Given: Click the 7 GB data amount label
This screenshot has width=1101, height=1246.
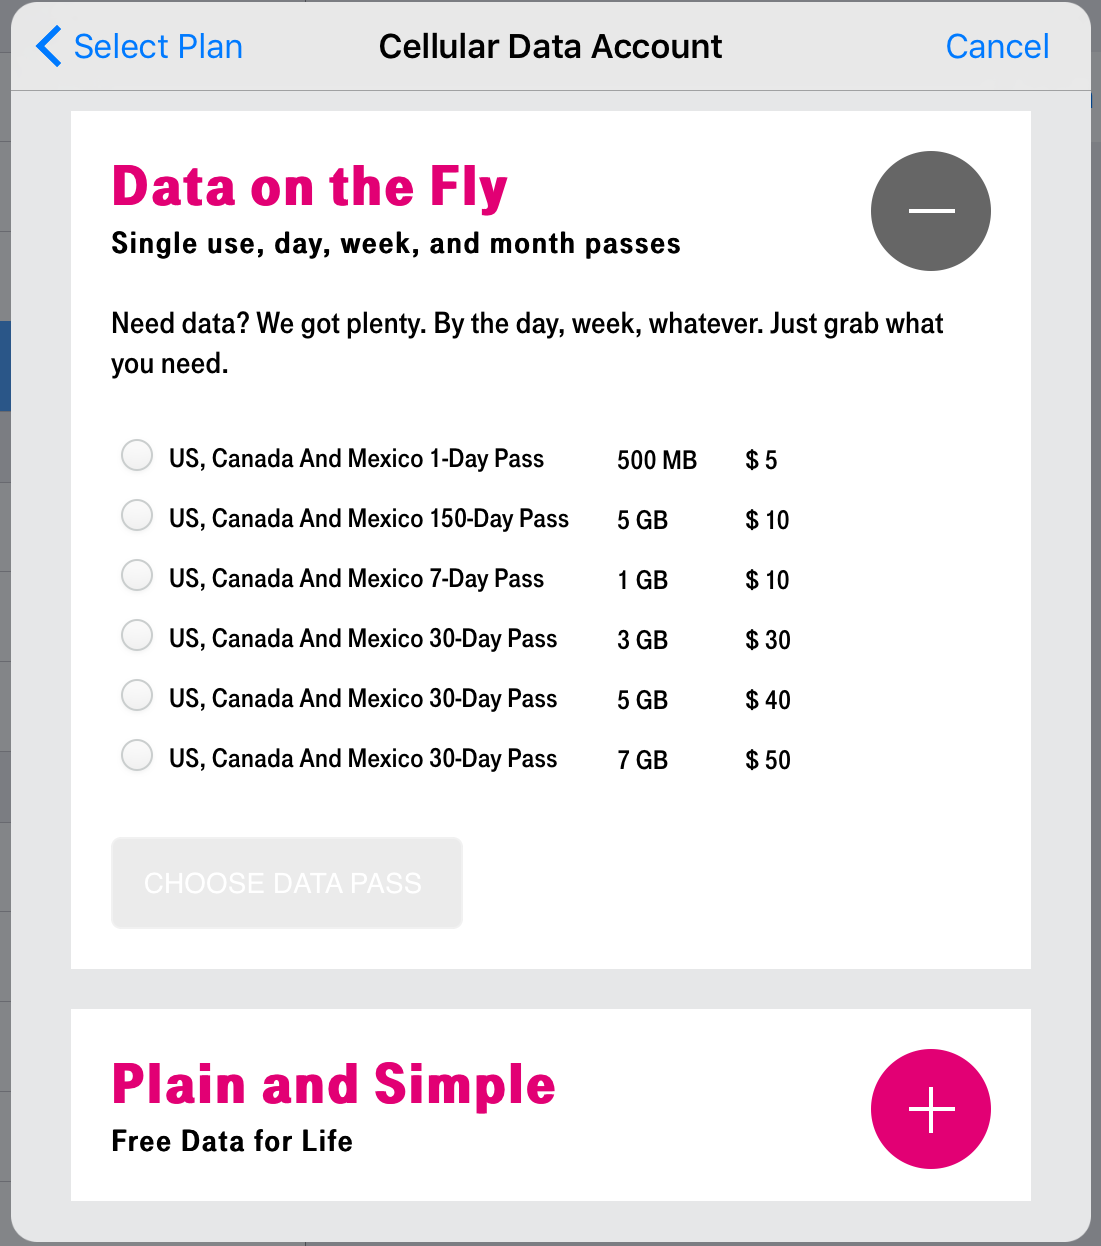Looking at the screenshot, I should pos(642,760).
